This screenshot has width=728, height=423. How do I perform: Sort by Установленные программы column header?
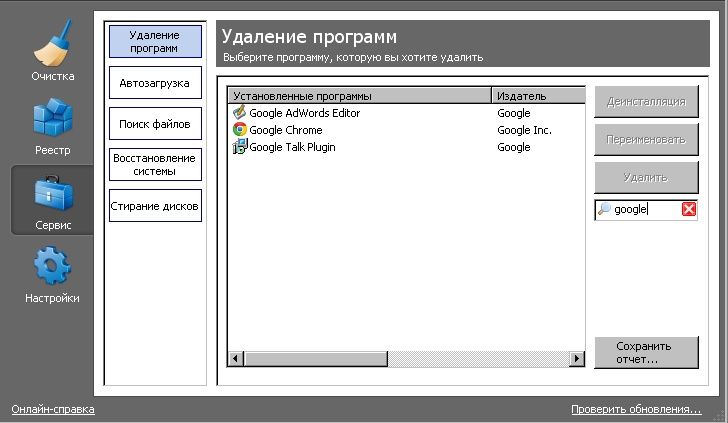tap(359, 96)
